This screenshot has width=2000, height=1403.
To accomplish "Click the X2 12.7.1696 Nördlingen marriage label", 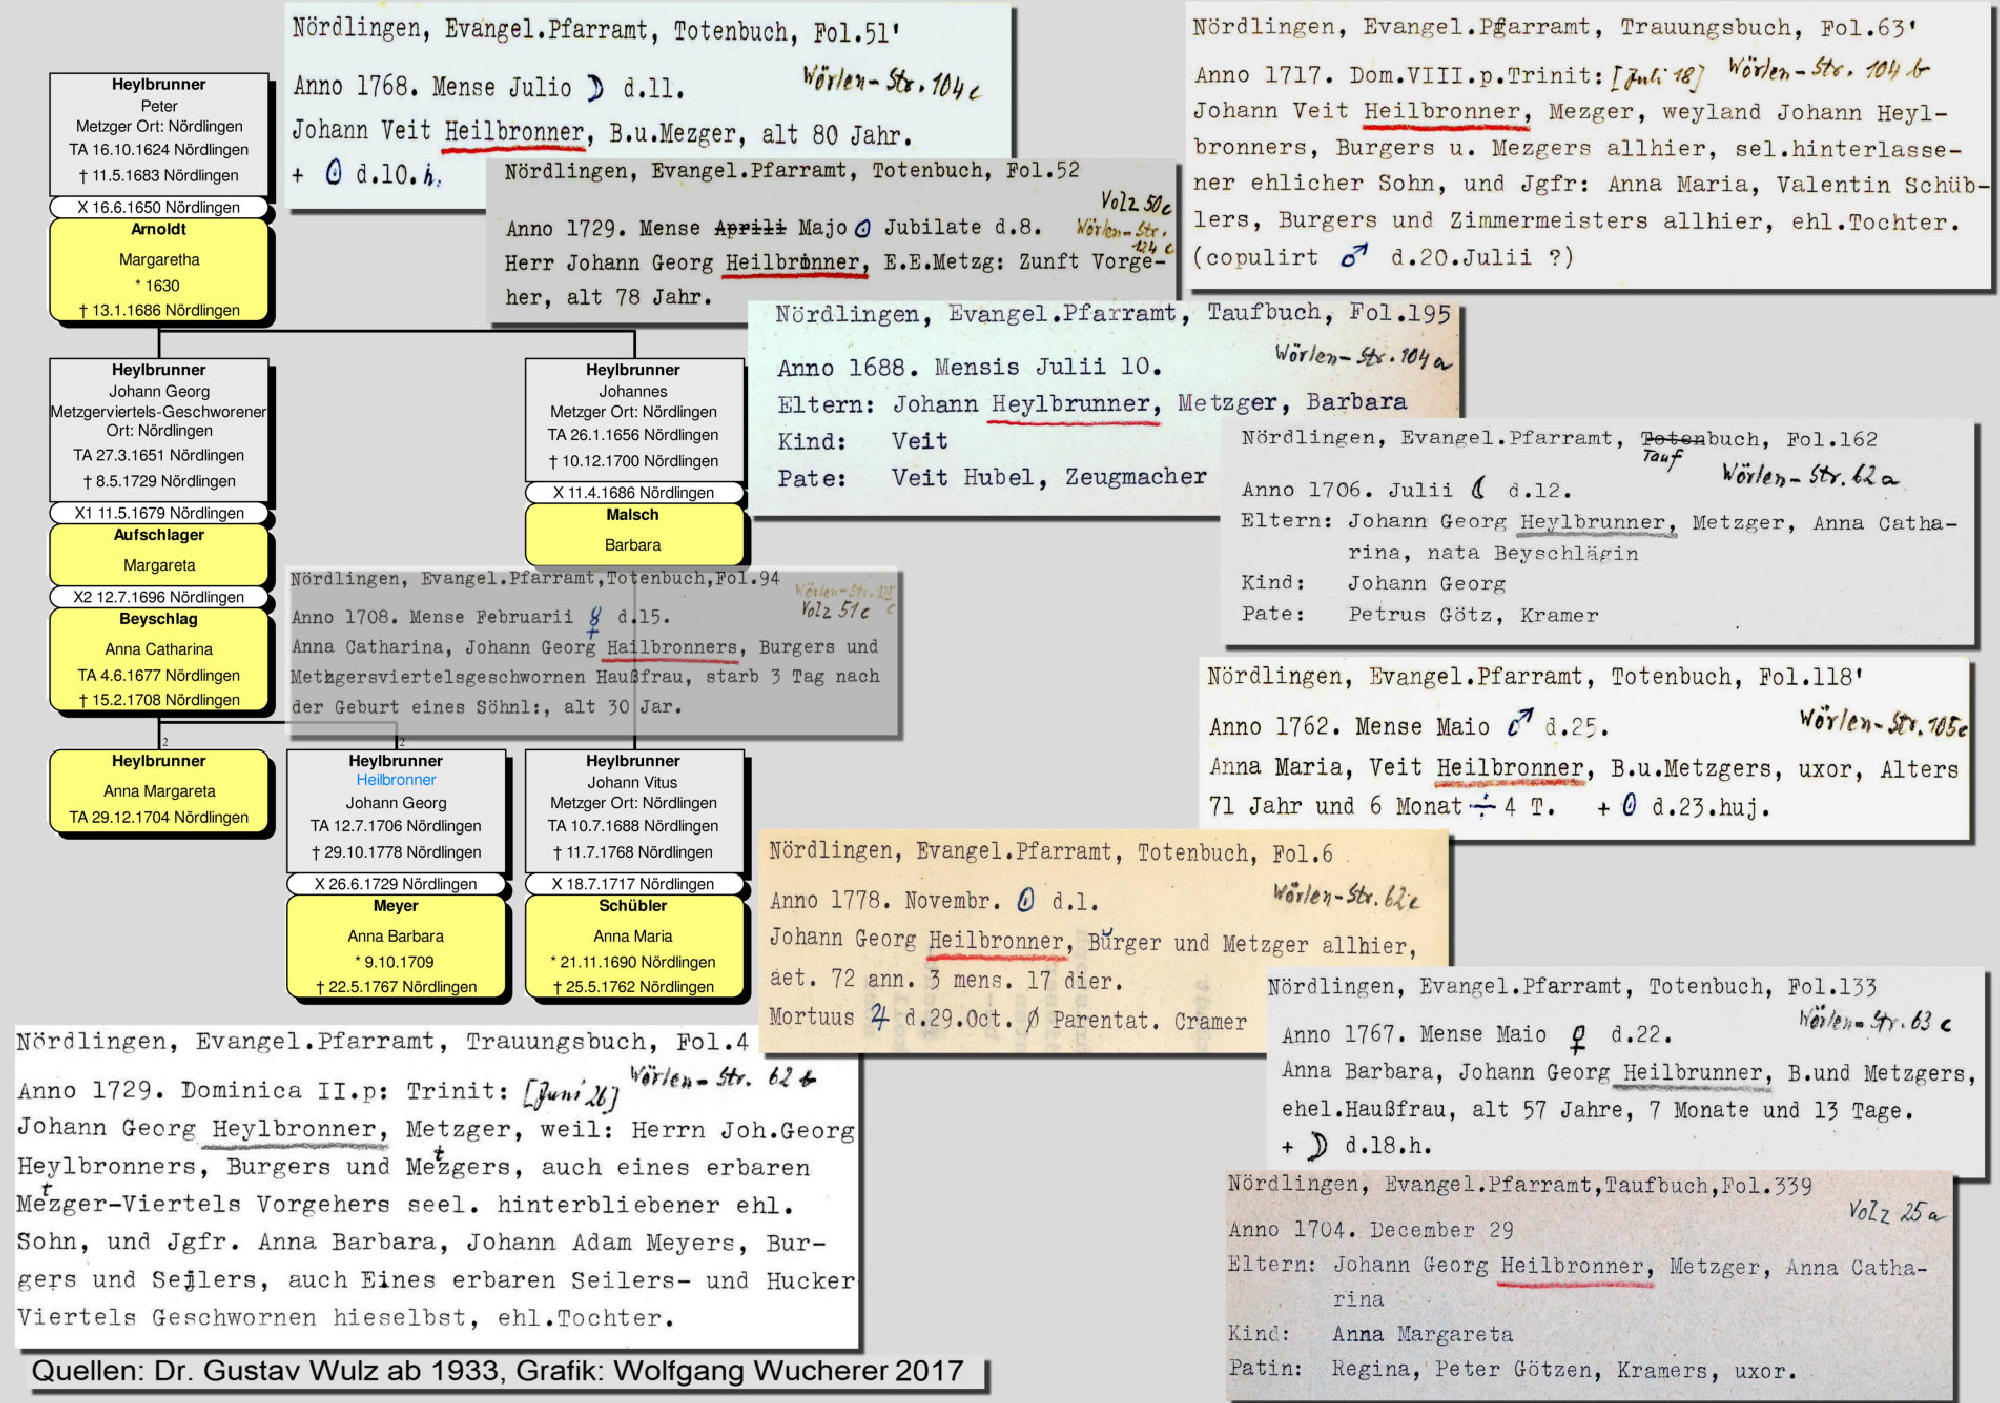I will click(159, 597).
